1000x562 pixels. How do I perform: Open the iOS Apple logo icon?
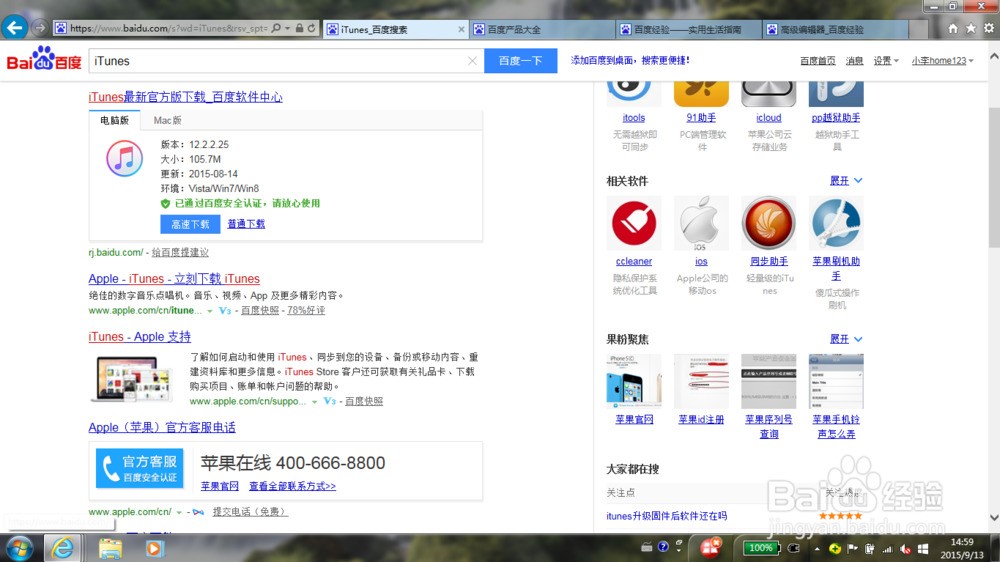[x=701, y=223]
